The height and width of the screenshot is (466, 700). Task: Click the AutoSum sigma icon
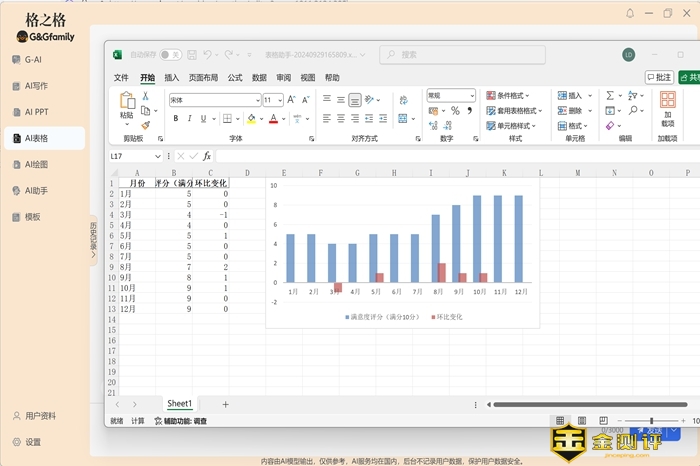[x=608, y=95]
